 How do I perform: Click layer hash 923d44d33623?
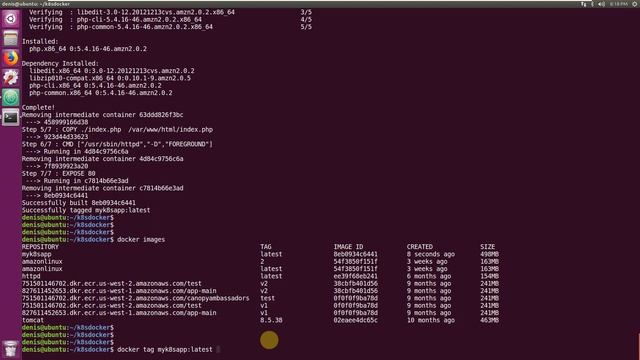(66, 137)
